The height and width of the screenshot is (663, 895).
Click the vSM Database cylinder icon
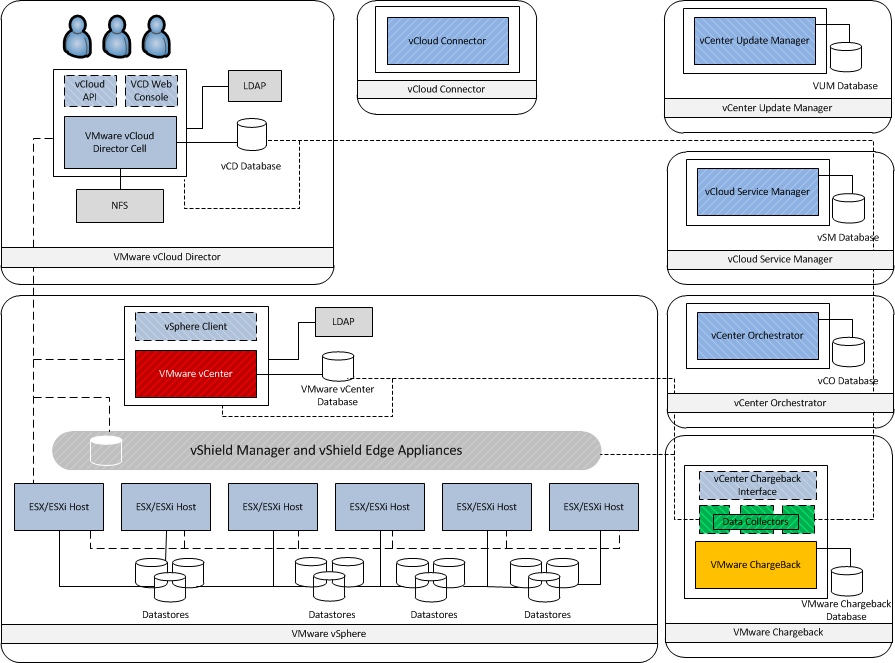[x=848, y=208]
